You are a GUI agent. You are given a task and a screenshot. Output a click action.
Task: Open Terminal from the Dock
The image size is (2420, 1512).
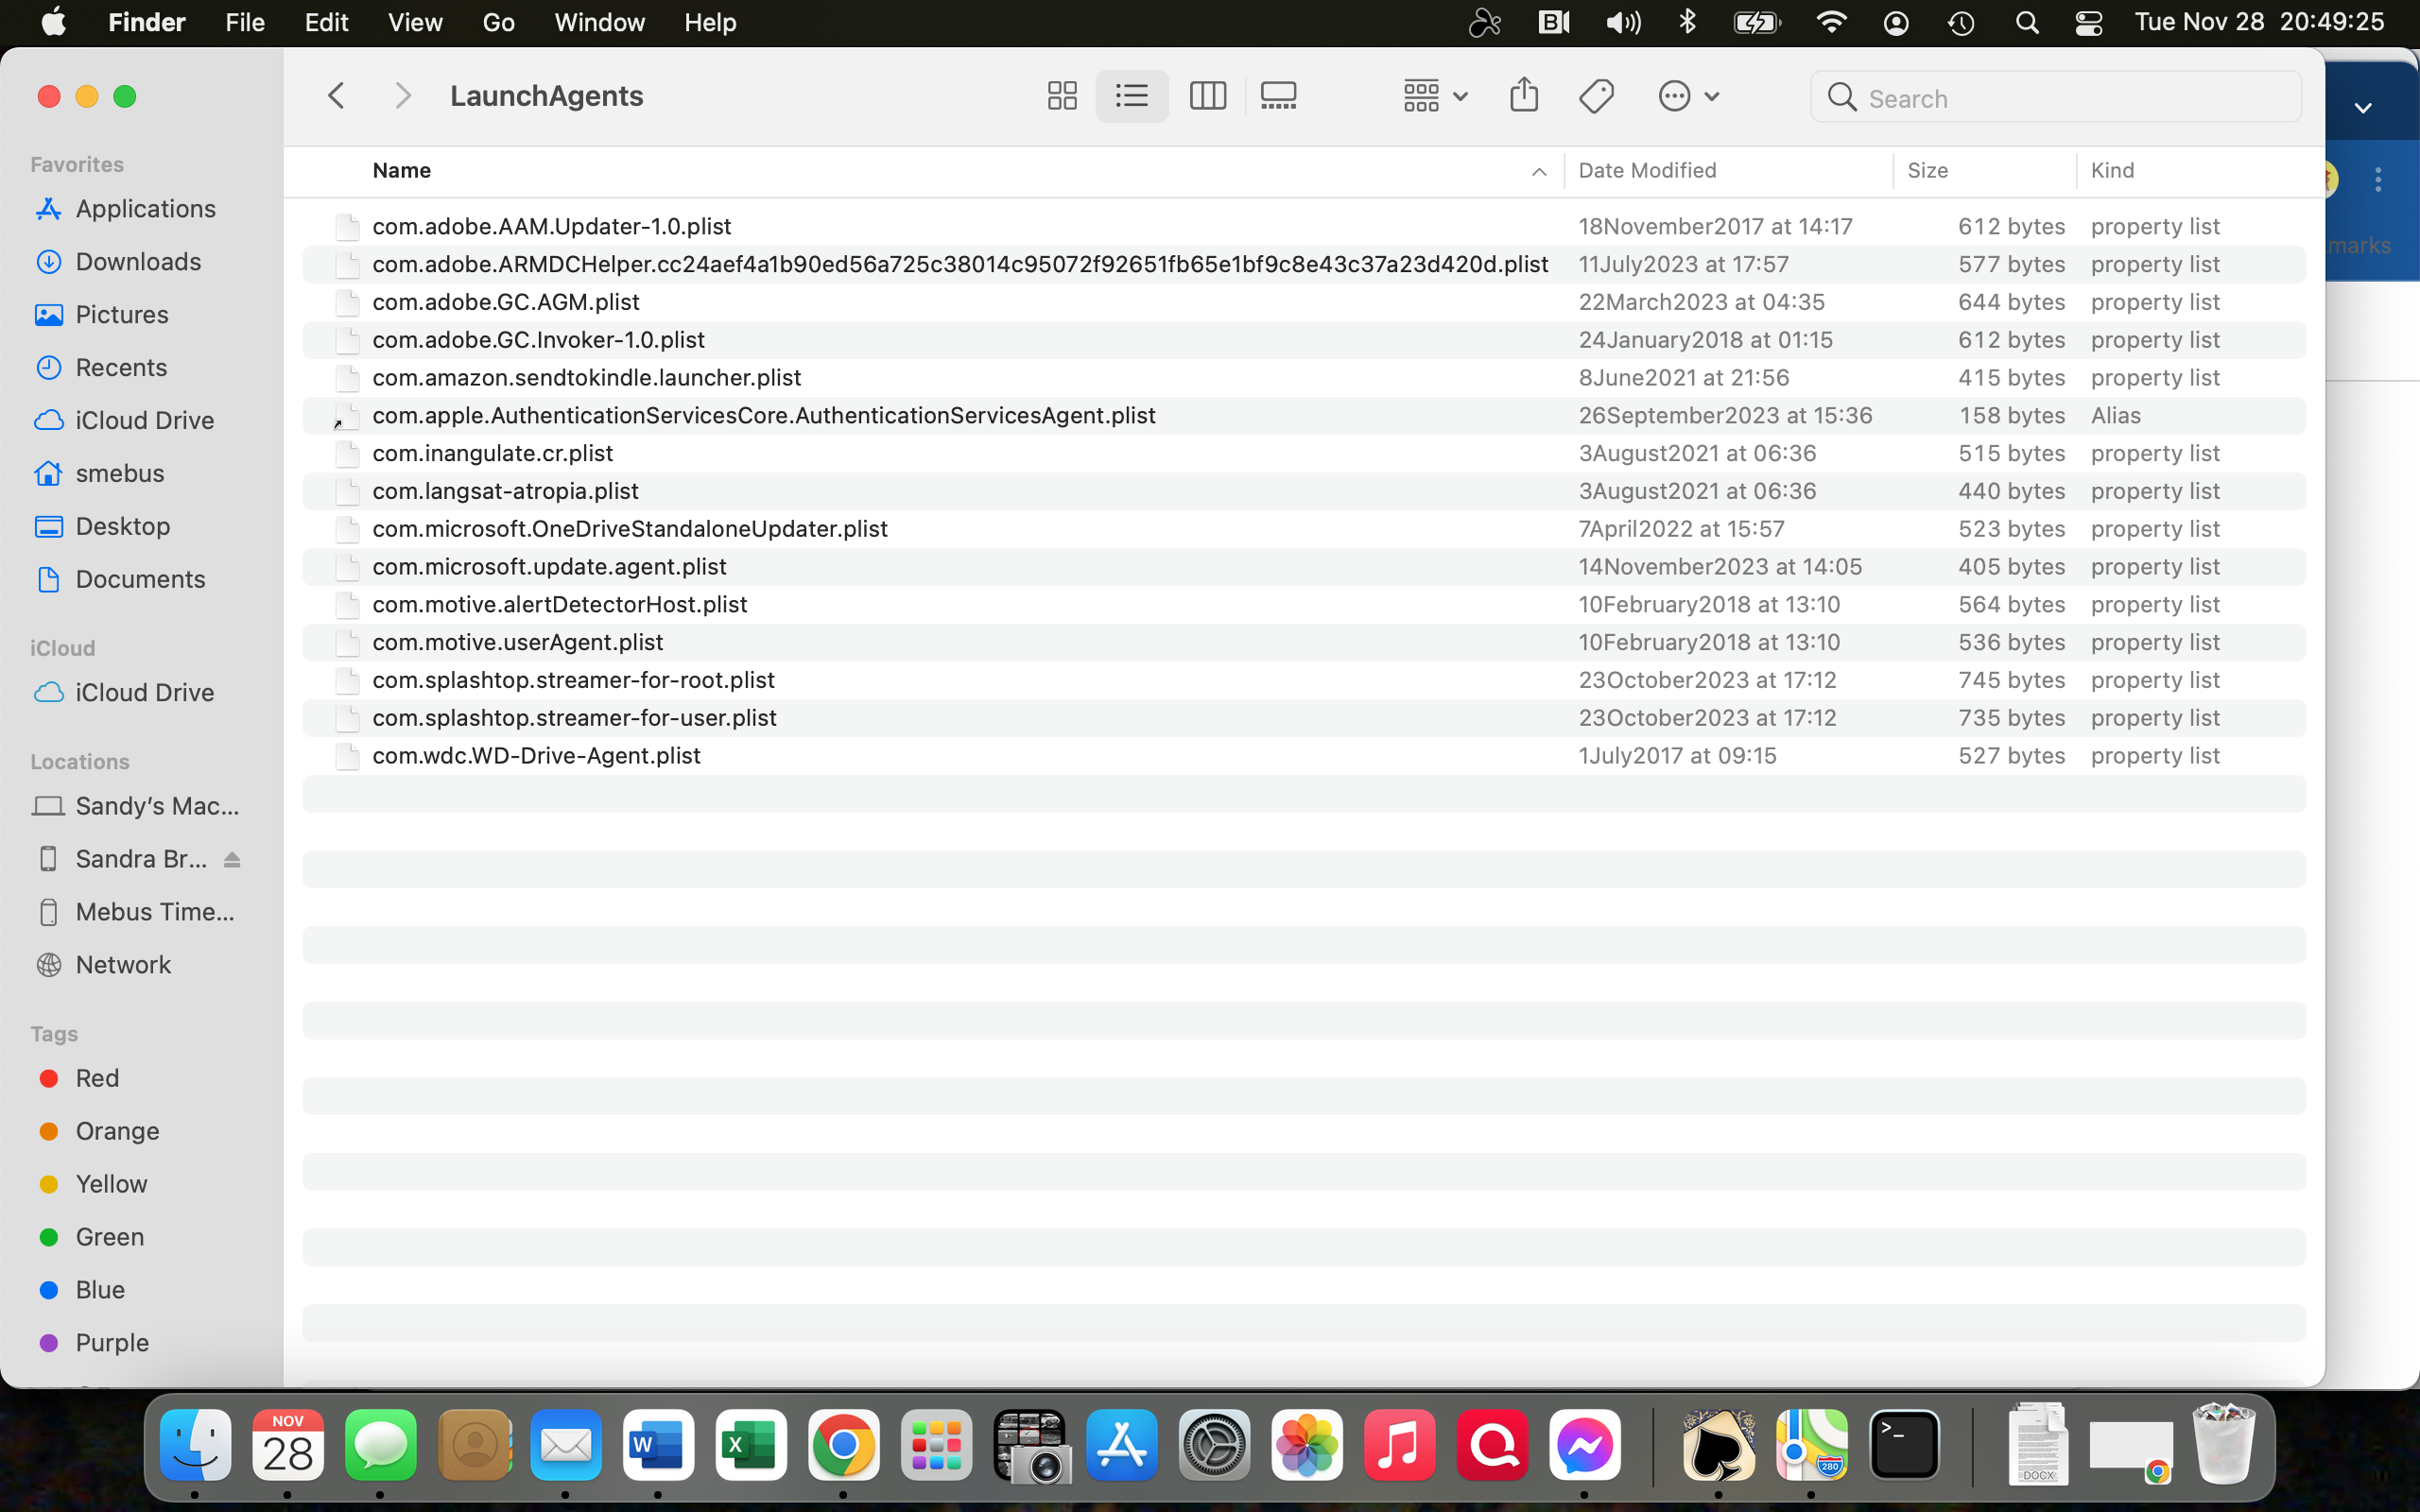[1904, 1445]
